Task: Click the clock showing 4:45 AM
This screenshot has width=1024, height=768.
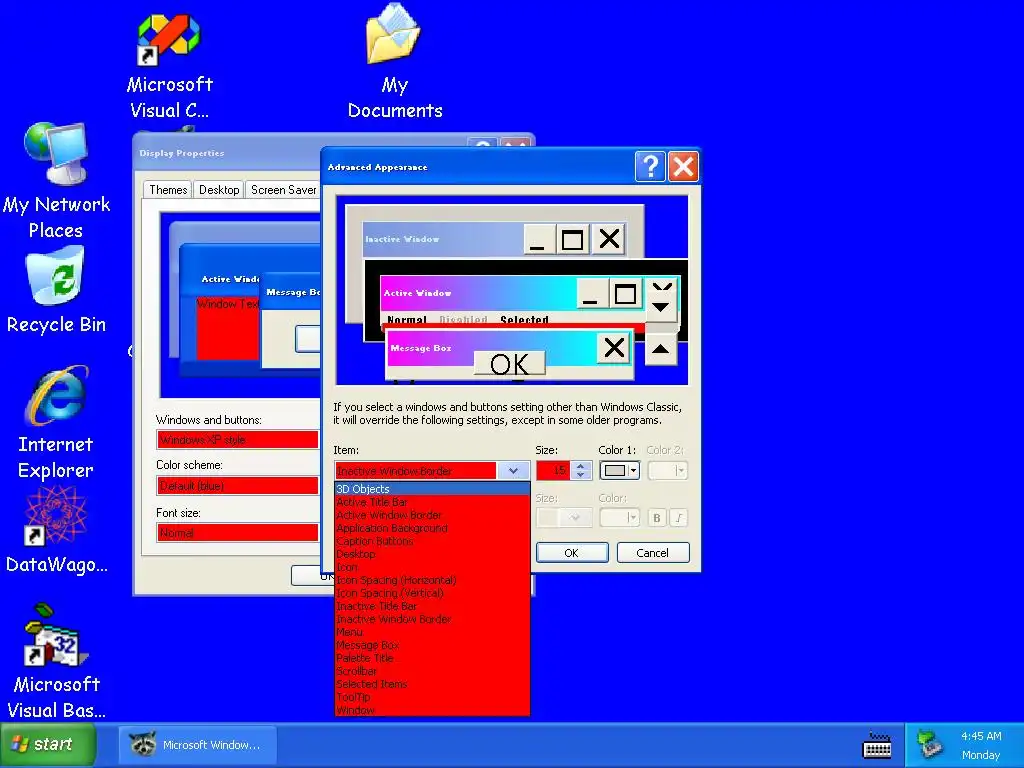Action: (981, 736)
